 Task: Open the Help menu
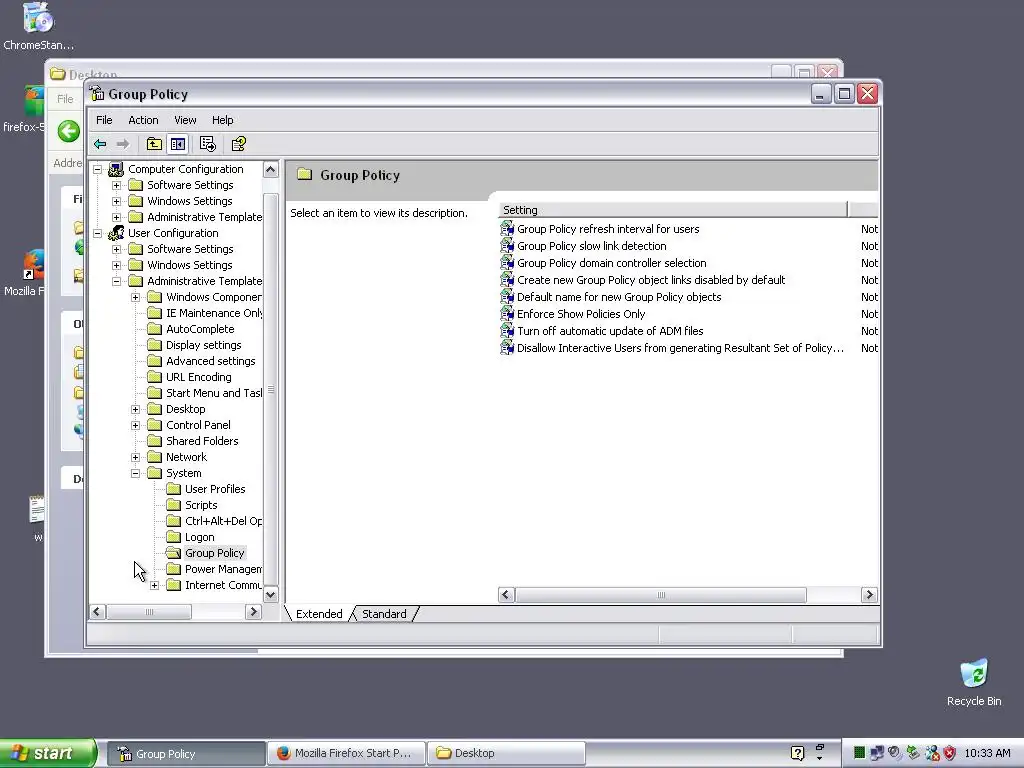222,120
